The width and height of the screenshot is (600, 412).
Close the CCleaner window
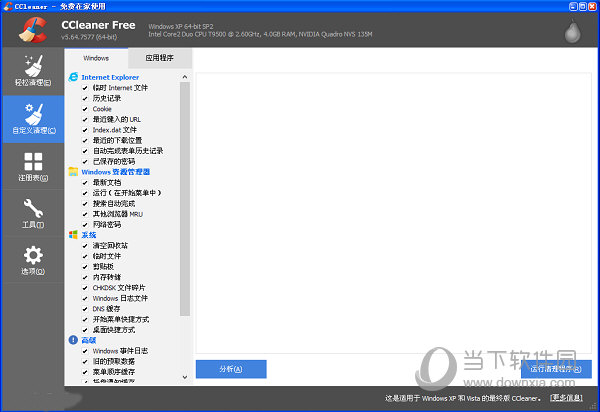pyautogui.click(x=592, y=6)
